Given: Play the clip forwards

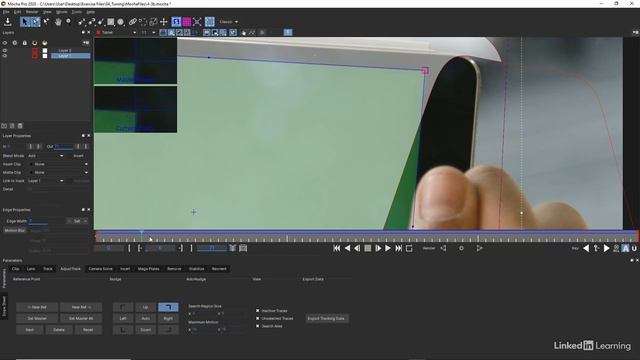Looking at the screenshot, I should coord(388,248).
